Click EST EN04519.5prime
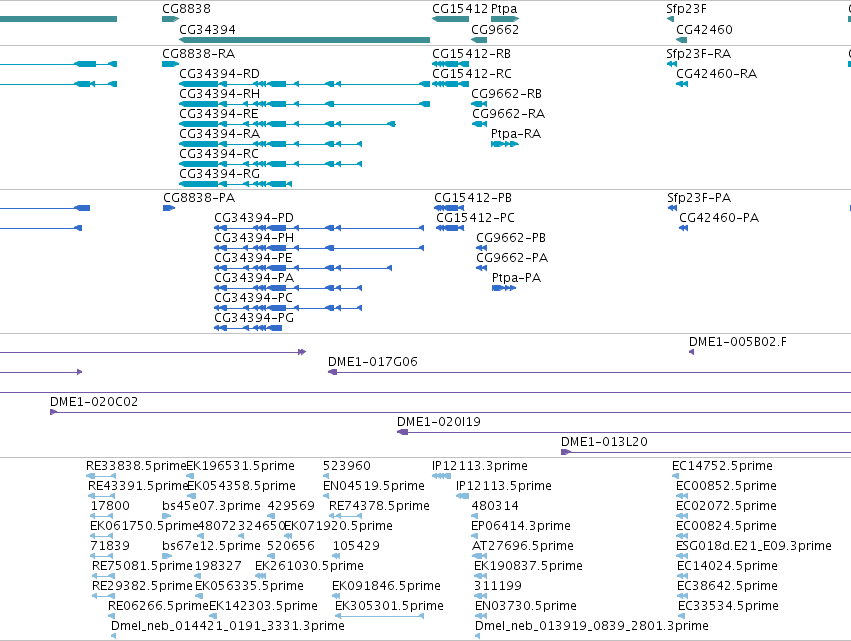Screen dimensions: 851x641 [x=374, y=486]
